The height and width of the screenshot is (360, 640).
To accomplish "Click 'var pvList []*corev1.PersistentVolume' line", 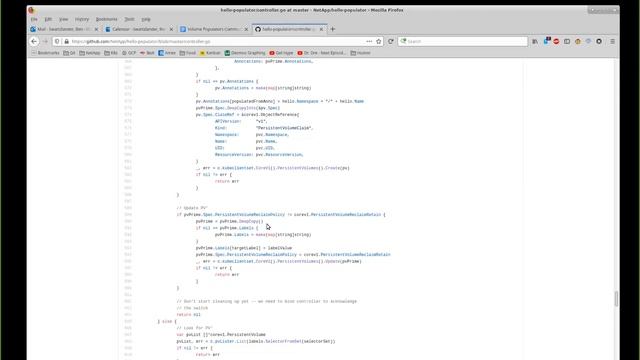I will (x=221, y=335).
